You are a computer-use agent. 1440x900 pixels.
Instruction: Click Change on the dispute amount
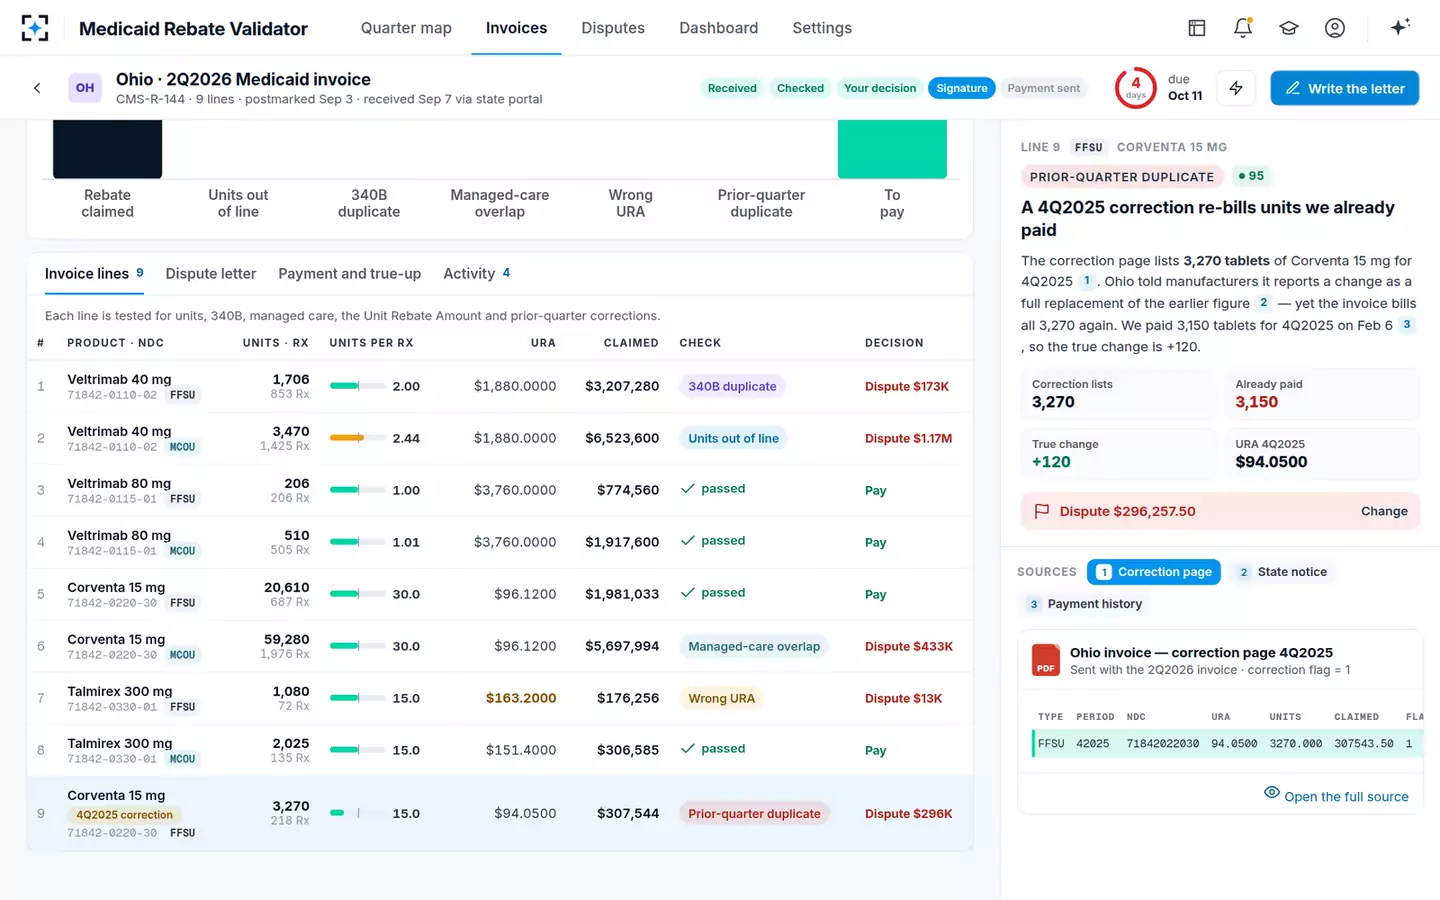[x=1384, y=511]
